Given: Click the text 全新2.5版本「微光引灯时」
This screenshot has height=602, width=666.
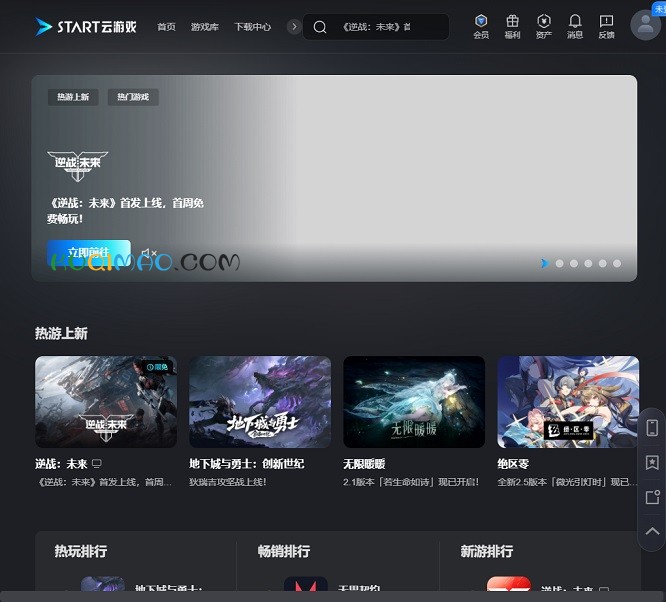Looking at the screenshot, I should [x=554, y=482].
